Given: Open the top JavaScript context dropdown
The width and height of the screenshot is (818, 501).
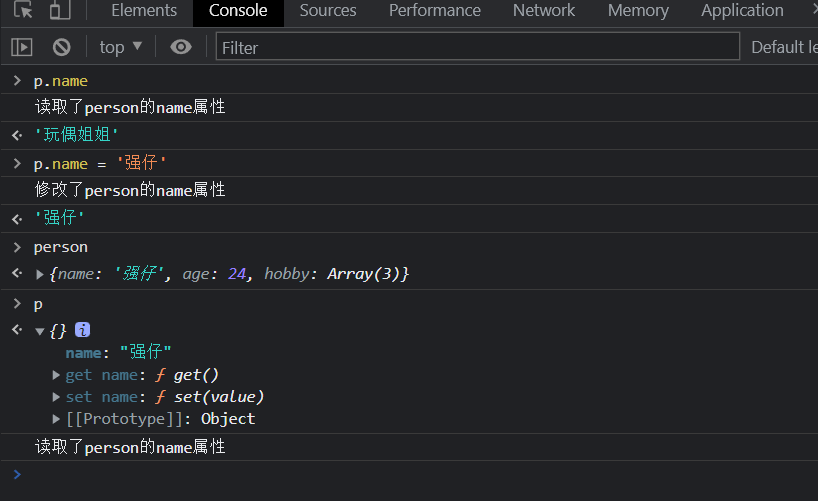Looking at the screenshot, I should click(x=121, y=47).
